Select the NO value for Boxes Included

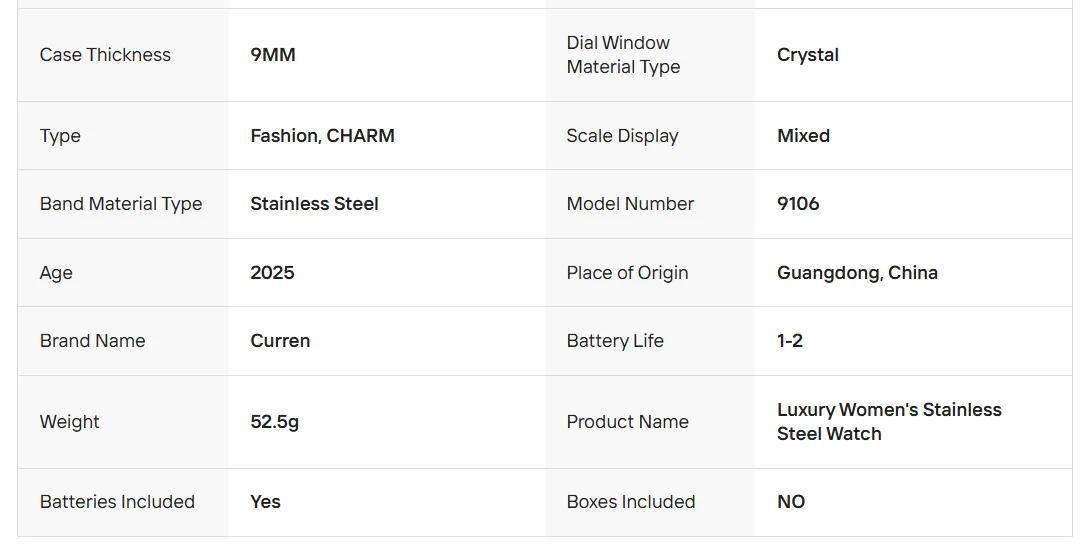[x=791, y=502]
